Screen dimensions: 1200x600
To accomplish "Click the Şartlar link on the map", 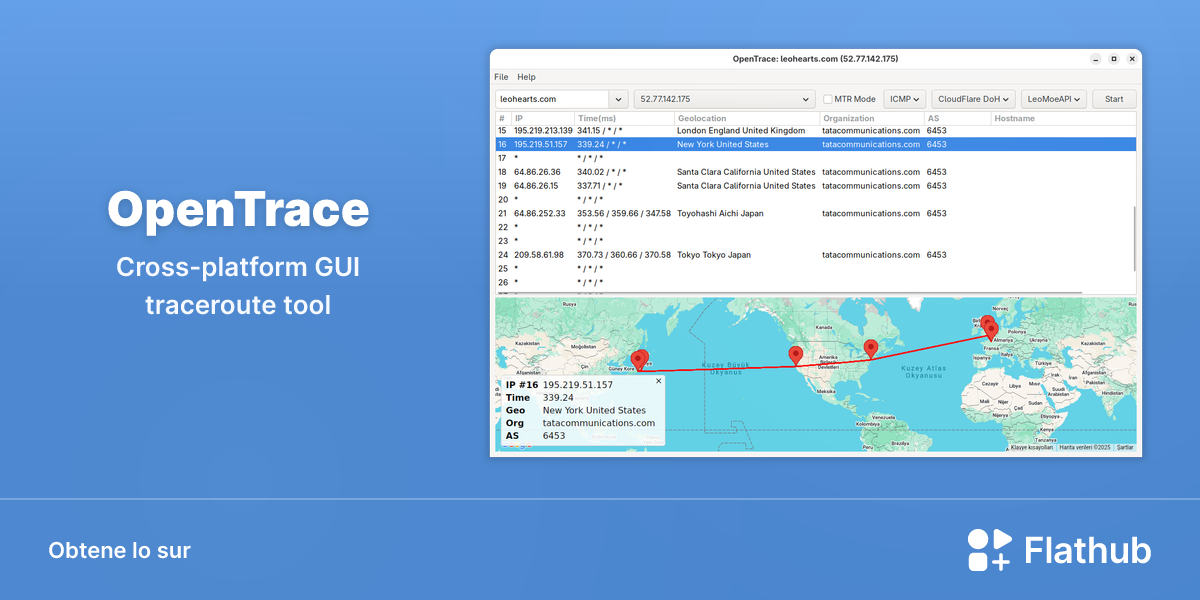I will (1125, 448).
